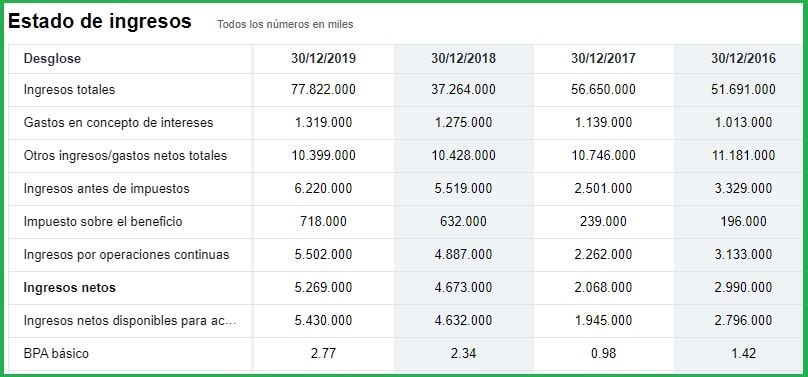Click value 196.000
Image resolution: width=808 pixels, height=377 pixels.
coord(743,221)
